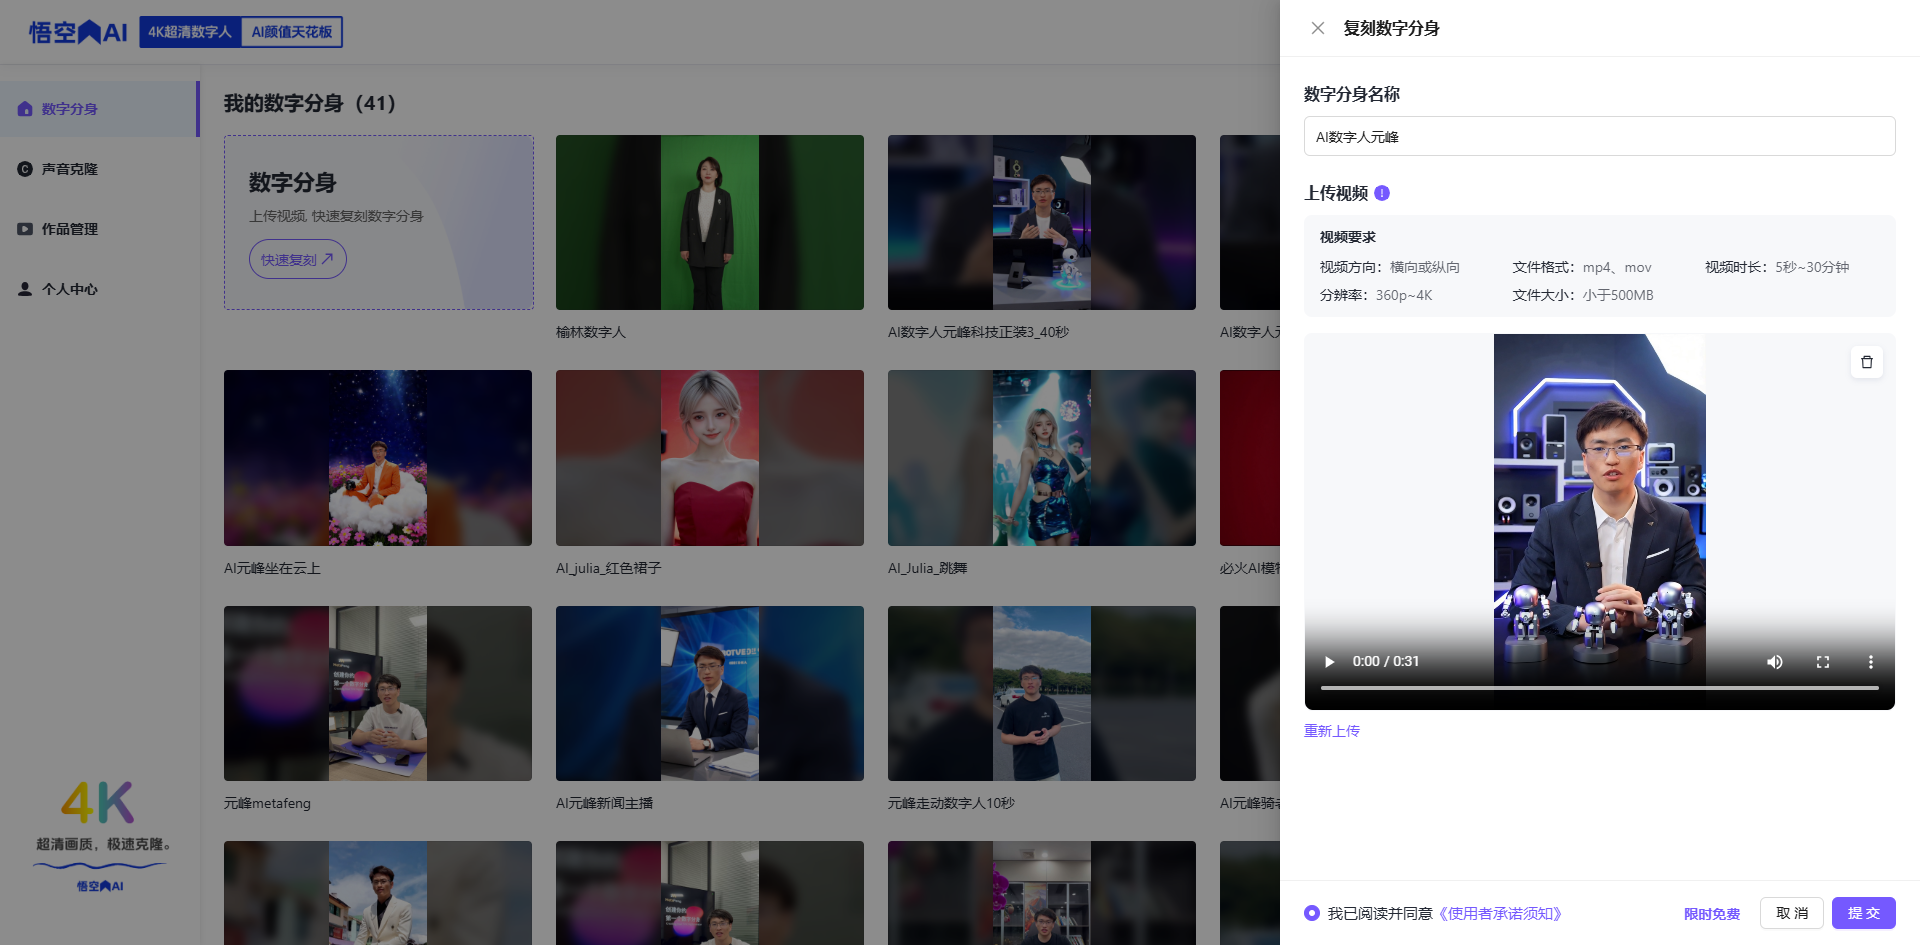Open the AI_Julia_跳舞 thumbnail
The width and height of the screenshot is (1920, 945).
[x=1042, y=458]
